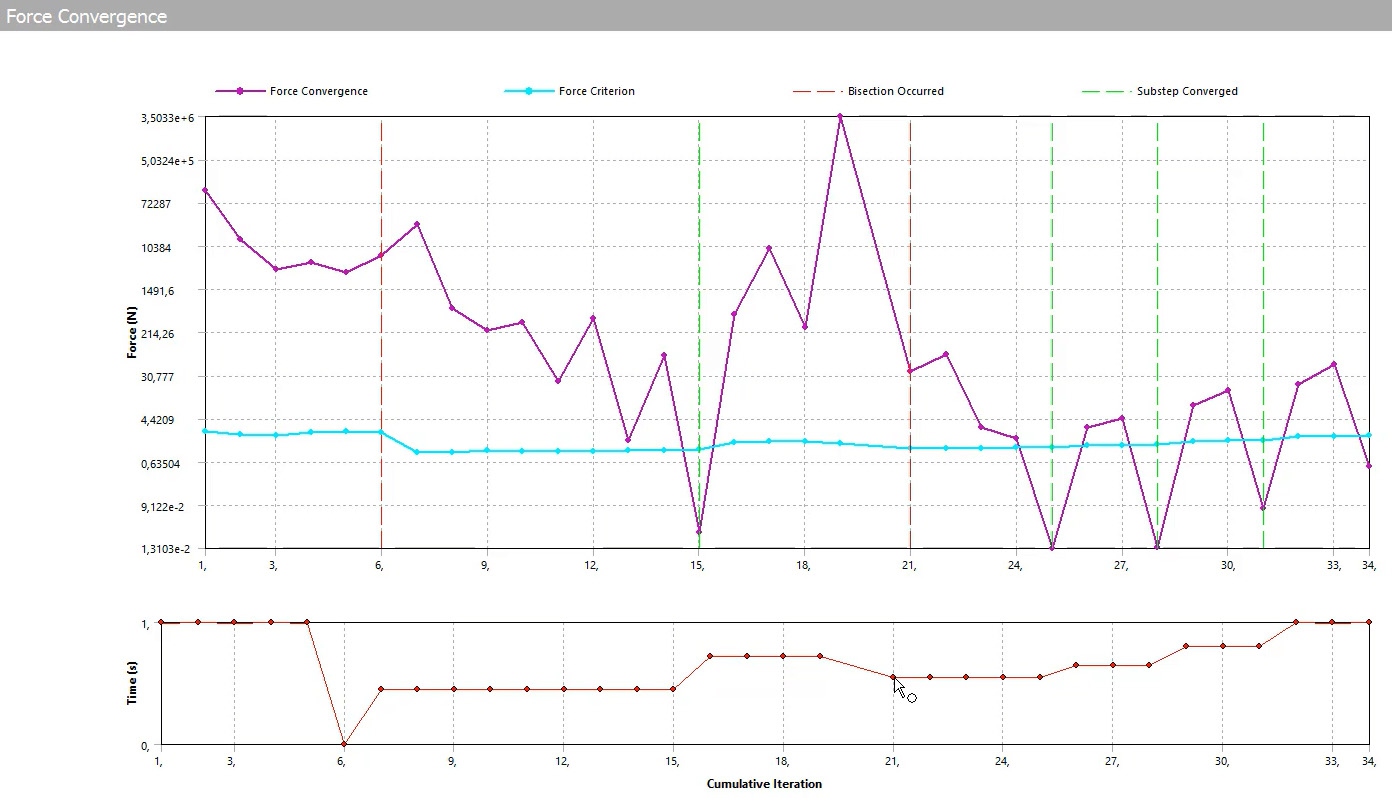Click the cyan Force Criterion legend marker
1392x798 pixels.
tap(529, 91)
